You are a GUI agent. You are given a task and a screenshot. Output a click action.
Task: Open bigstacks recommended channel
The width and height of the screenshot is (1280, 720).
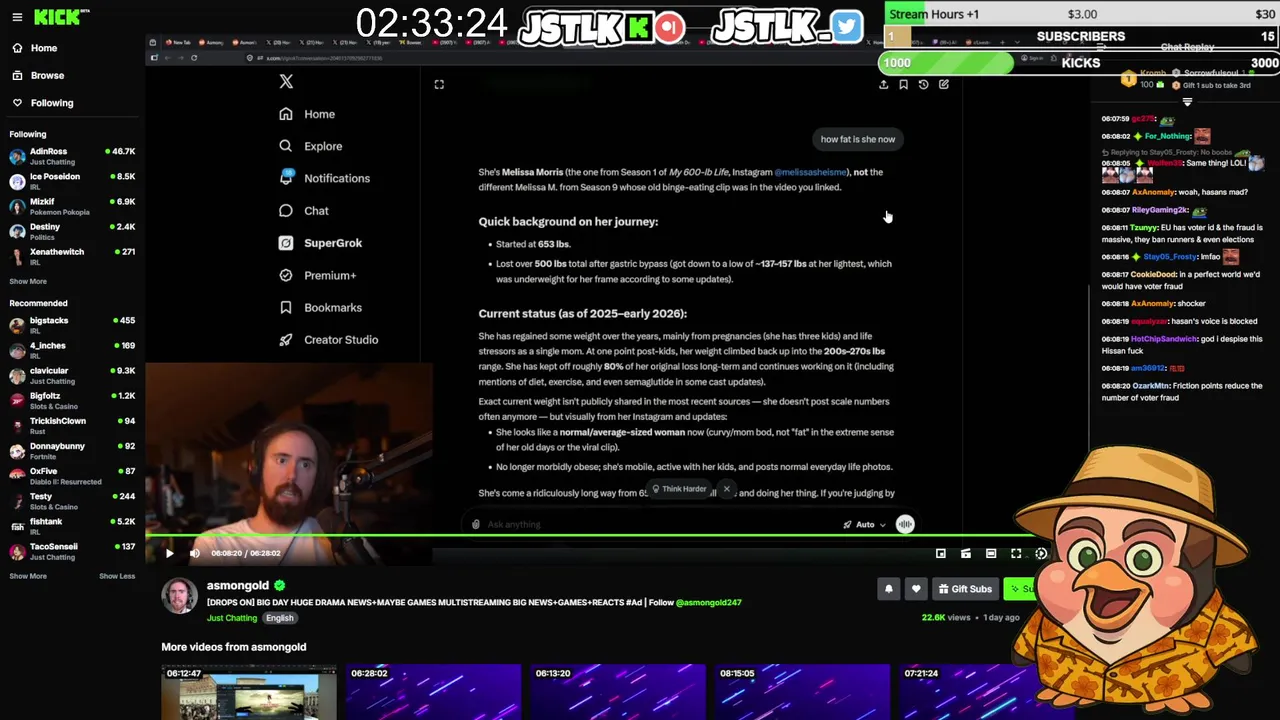pyautogui.click(x=72, y=325)
